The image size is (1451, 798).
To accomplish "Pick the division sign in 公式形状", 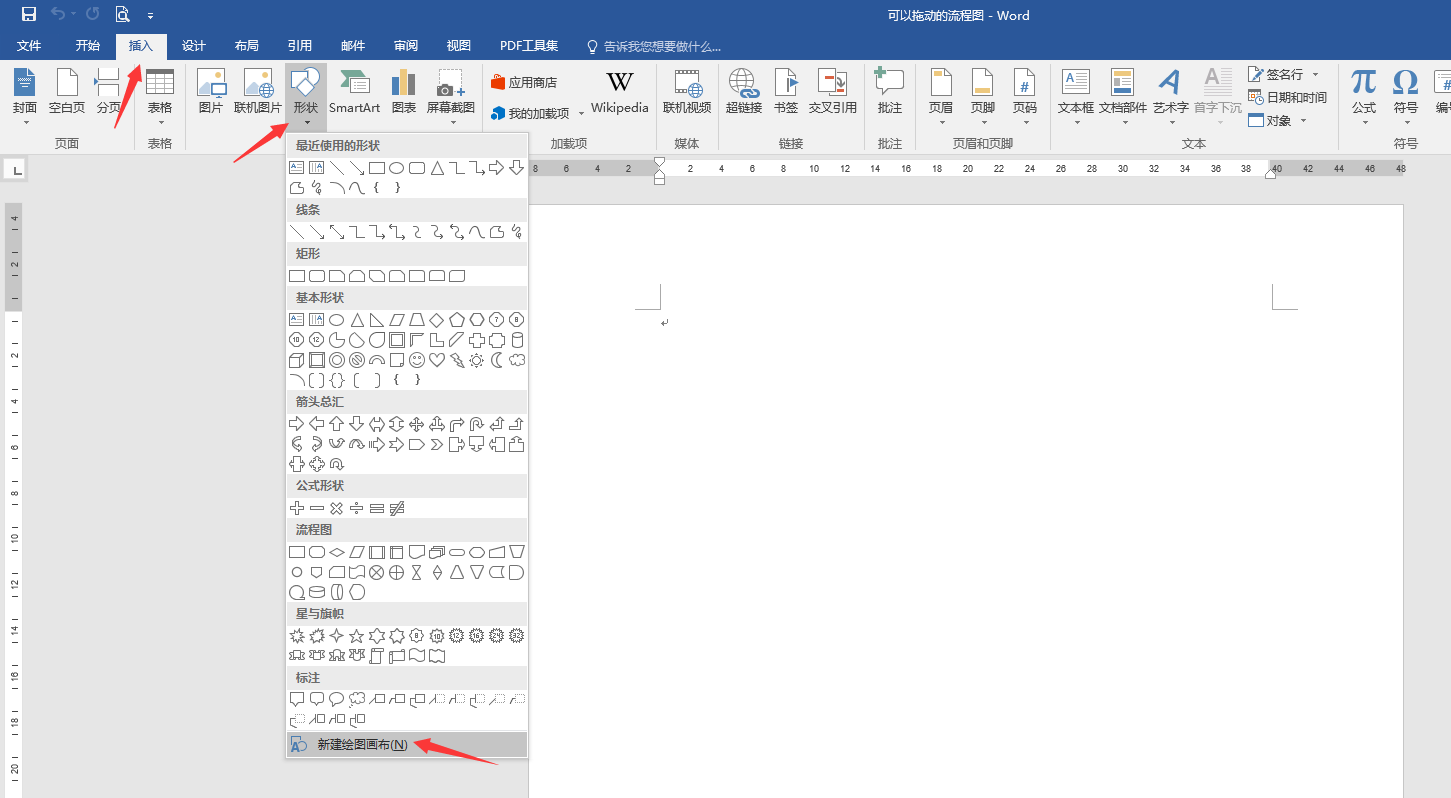I will [357, 508].
